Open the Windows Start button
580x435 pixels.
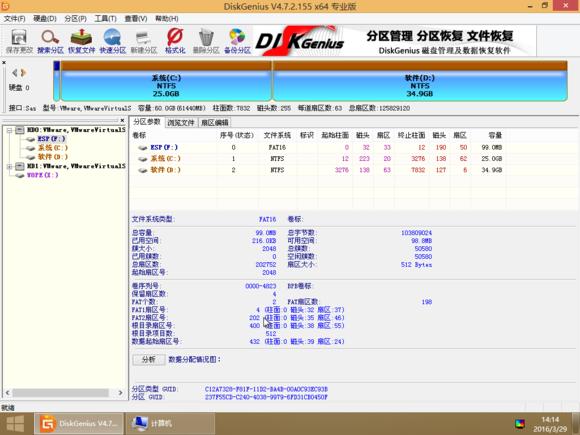tap(15, 424)
